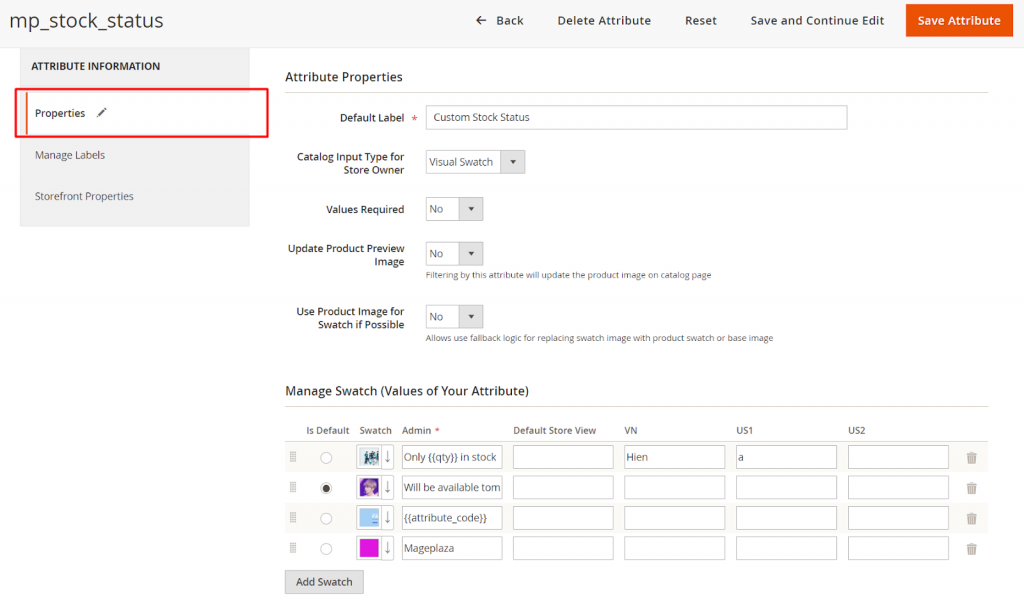
Task: Click the VN field containing 'Hien'
Action: [674, 457]
